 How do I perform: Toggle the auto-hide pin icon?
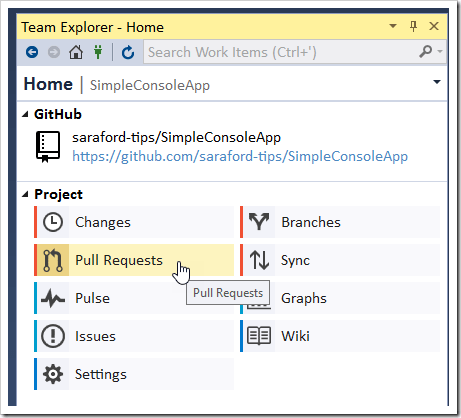pos(413,26)
